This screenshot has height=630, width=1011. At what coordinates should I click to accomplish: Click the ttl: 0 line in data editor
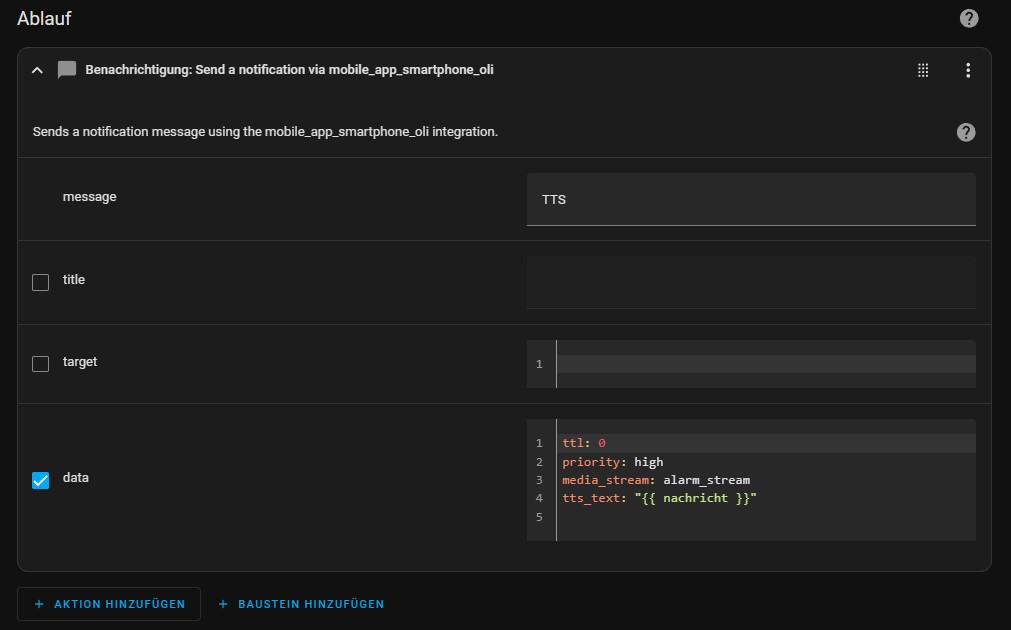coord(584,443)
